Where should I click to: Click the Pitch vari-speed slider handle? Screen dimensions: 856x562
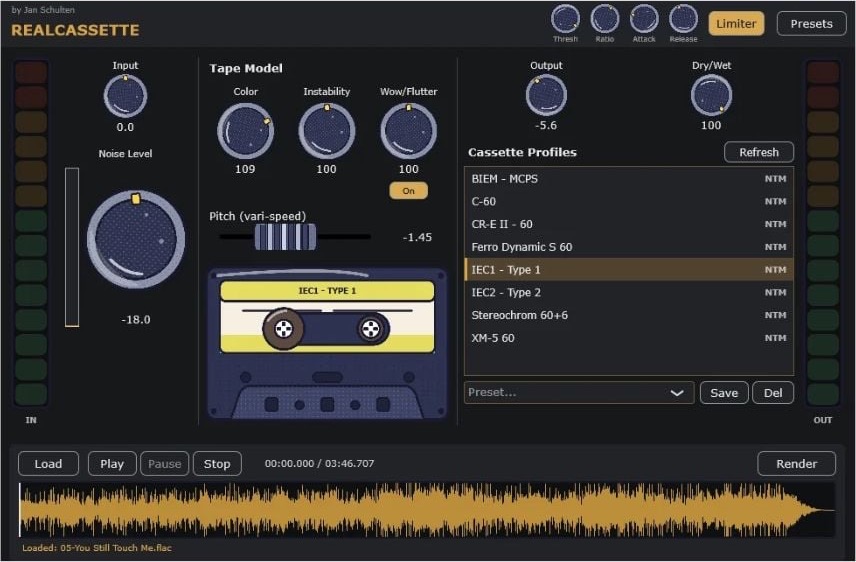pos(286,237)
